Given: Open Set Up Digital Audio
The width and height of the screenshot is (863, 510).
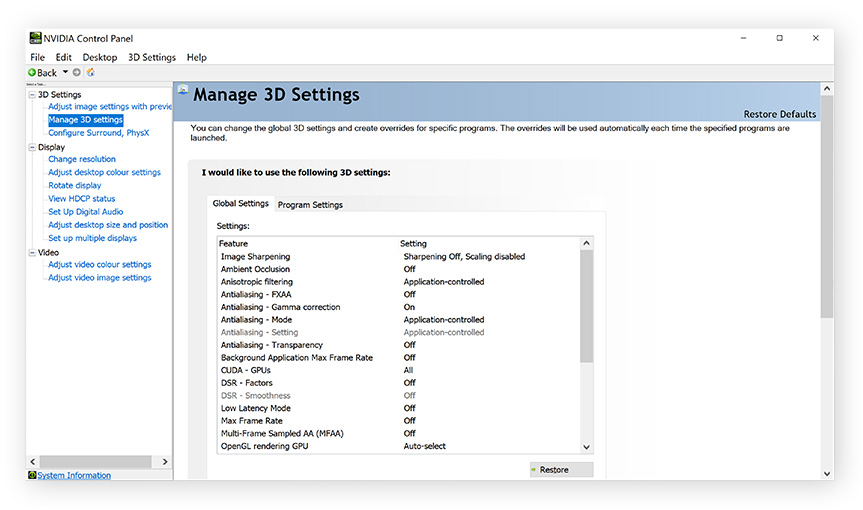Looking at the screenshot, I should click(x=86, y=212).
